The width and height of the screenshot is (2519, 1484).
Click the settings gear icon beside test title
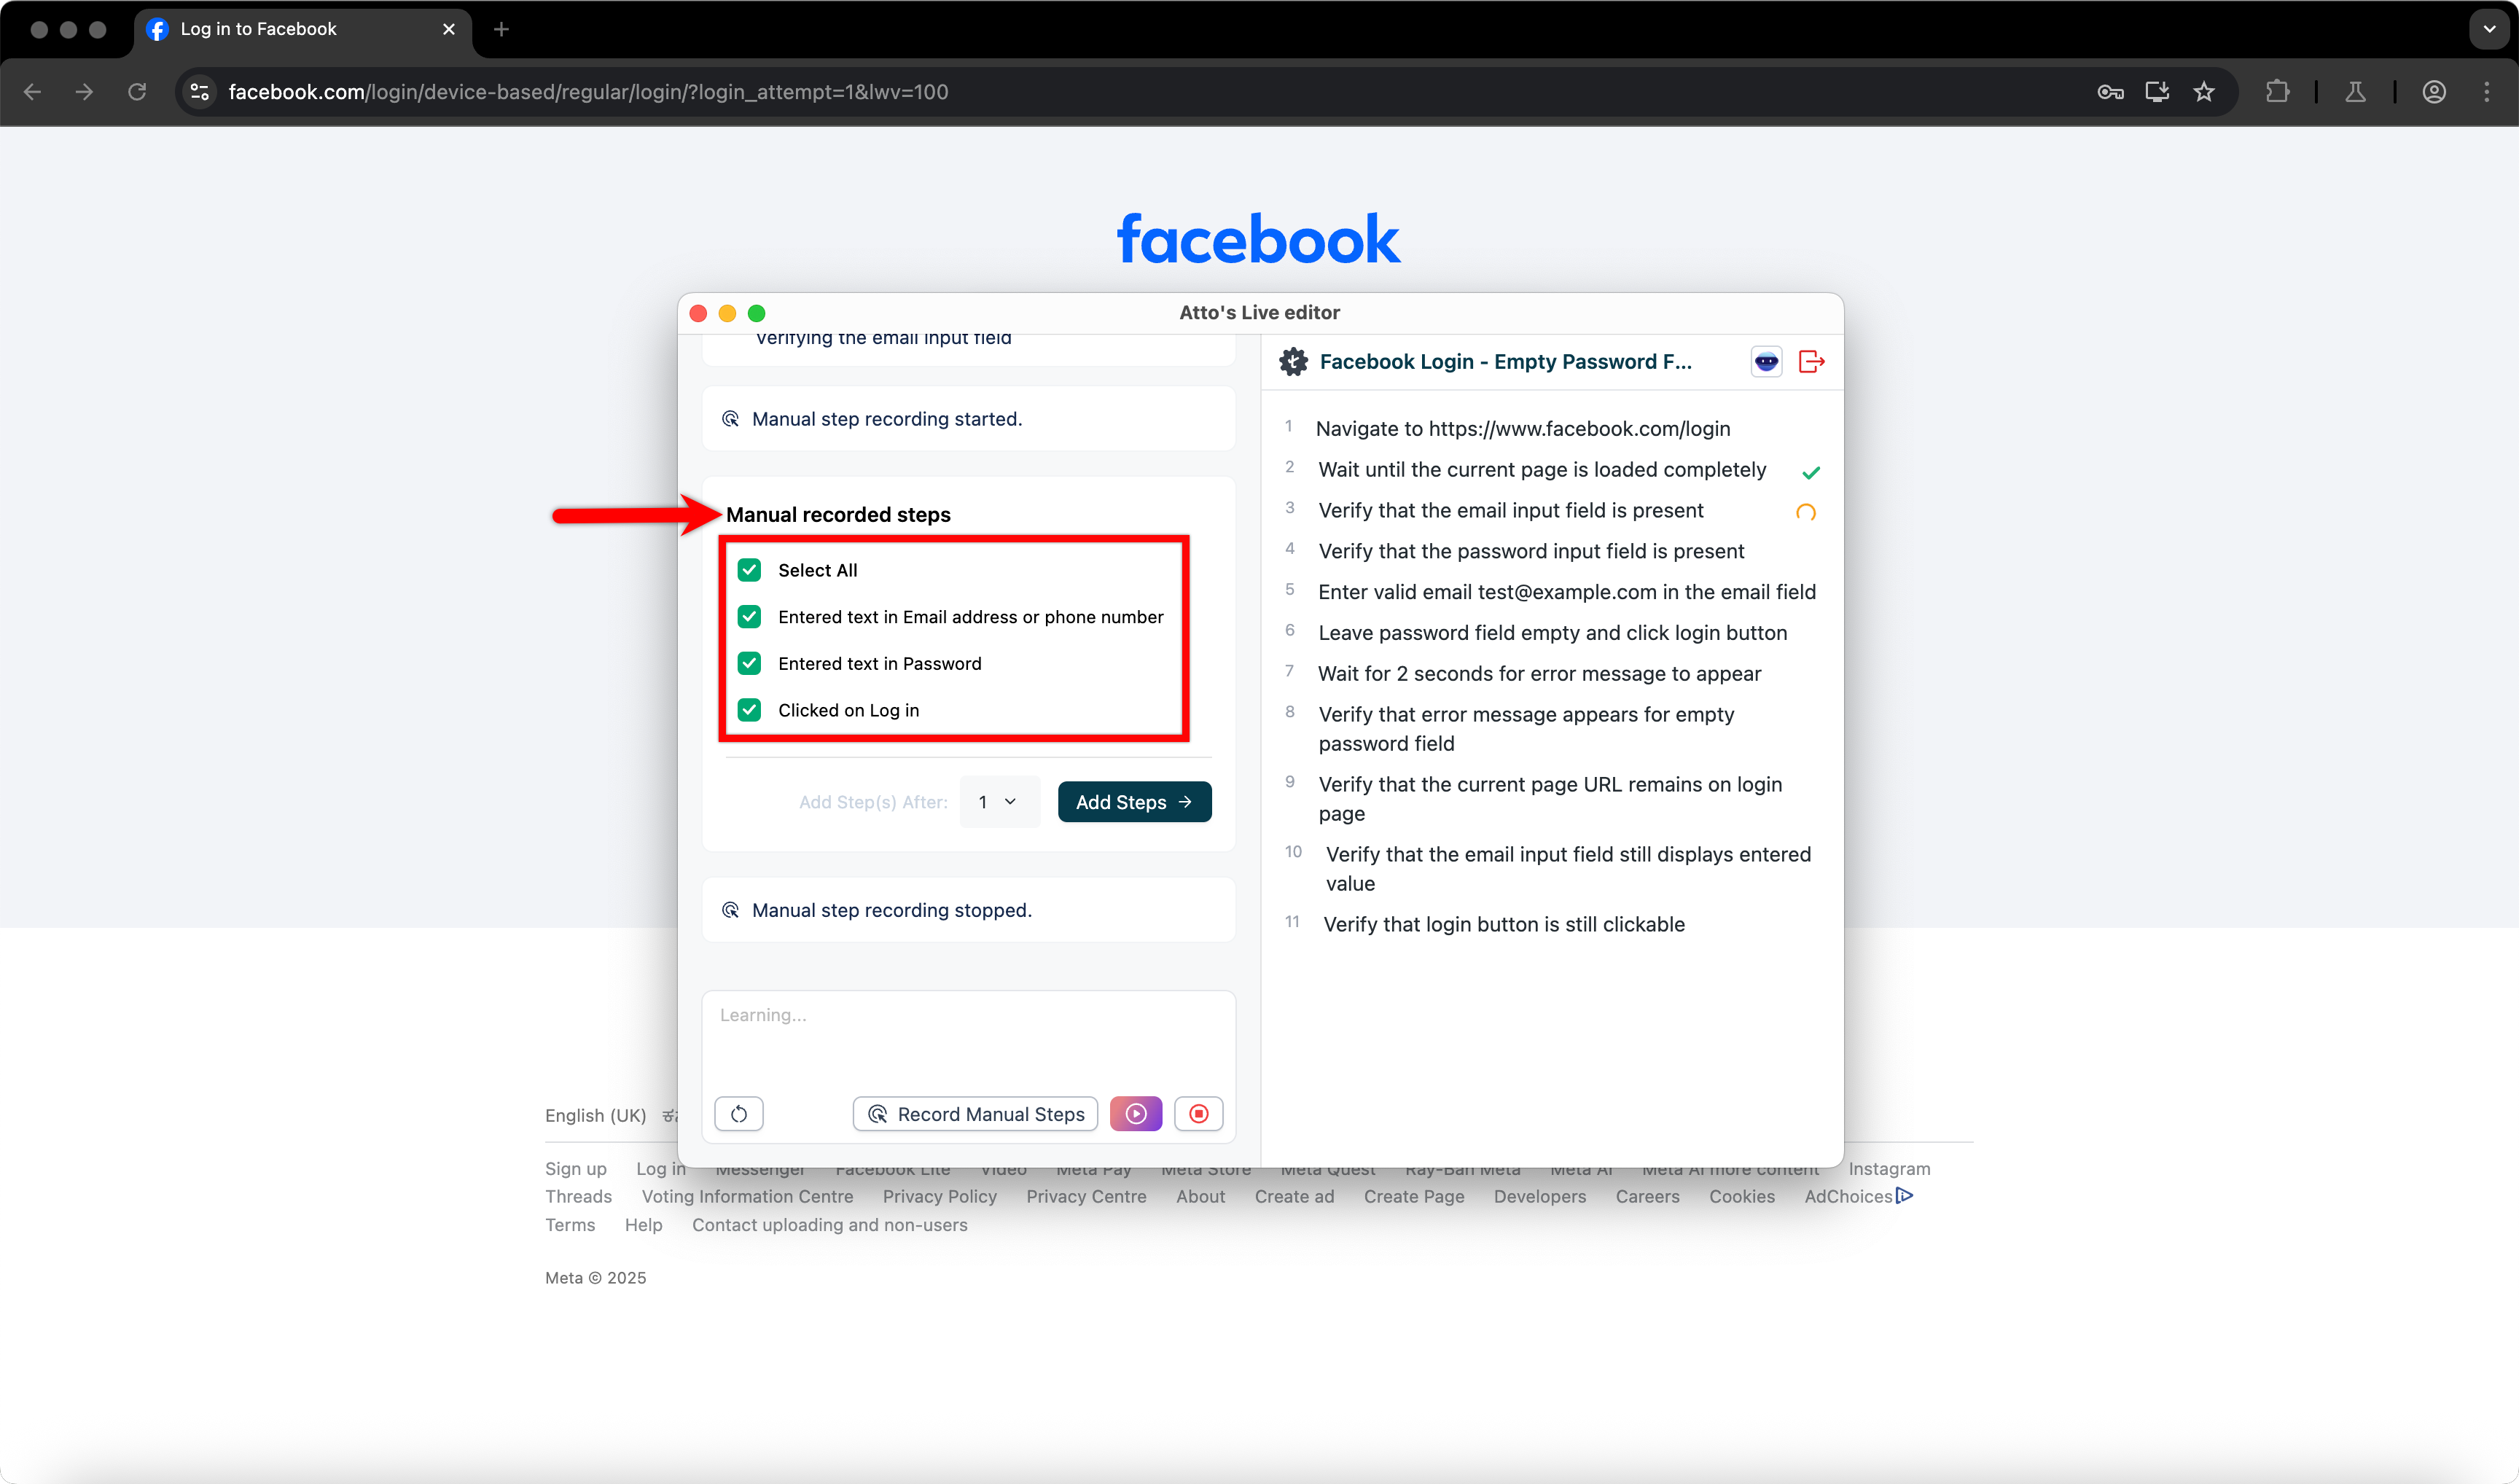(1293, 361)
